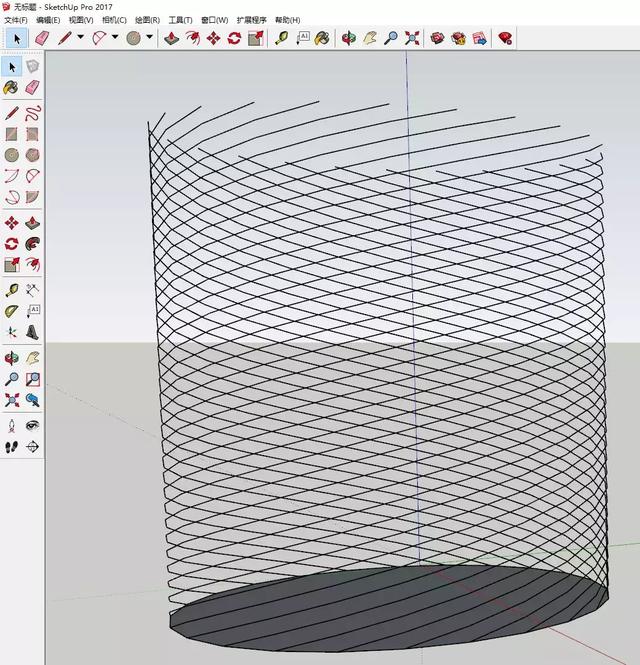Pick the Tape Measure tool in the top toolbar
The height and width of the screenshot is (665, 640).
click(x=282, y=39)
